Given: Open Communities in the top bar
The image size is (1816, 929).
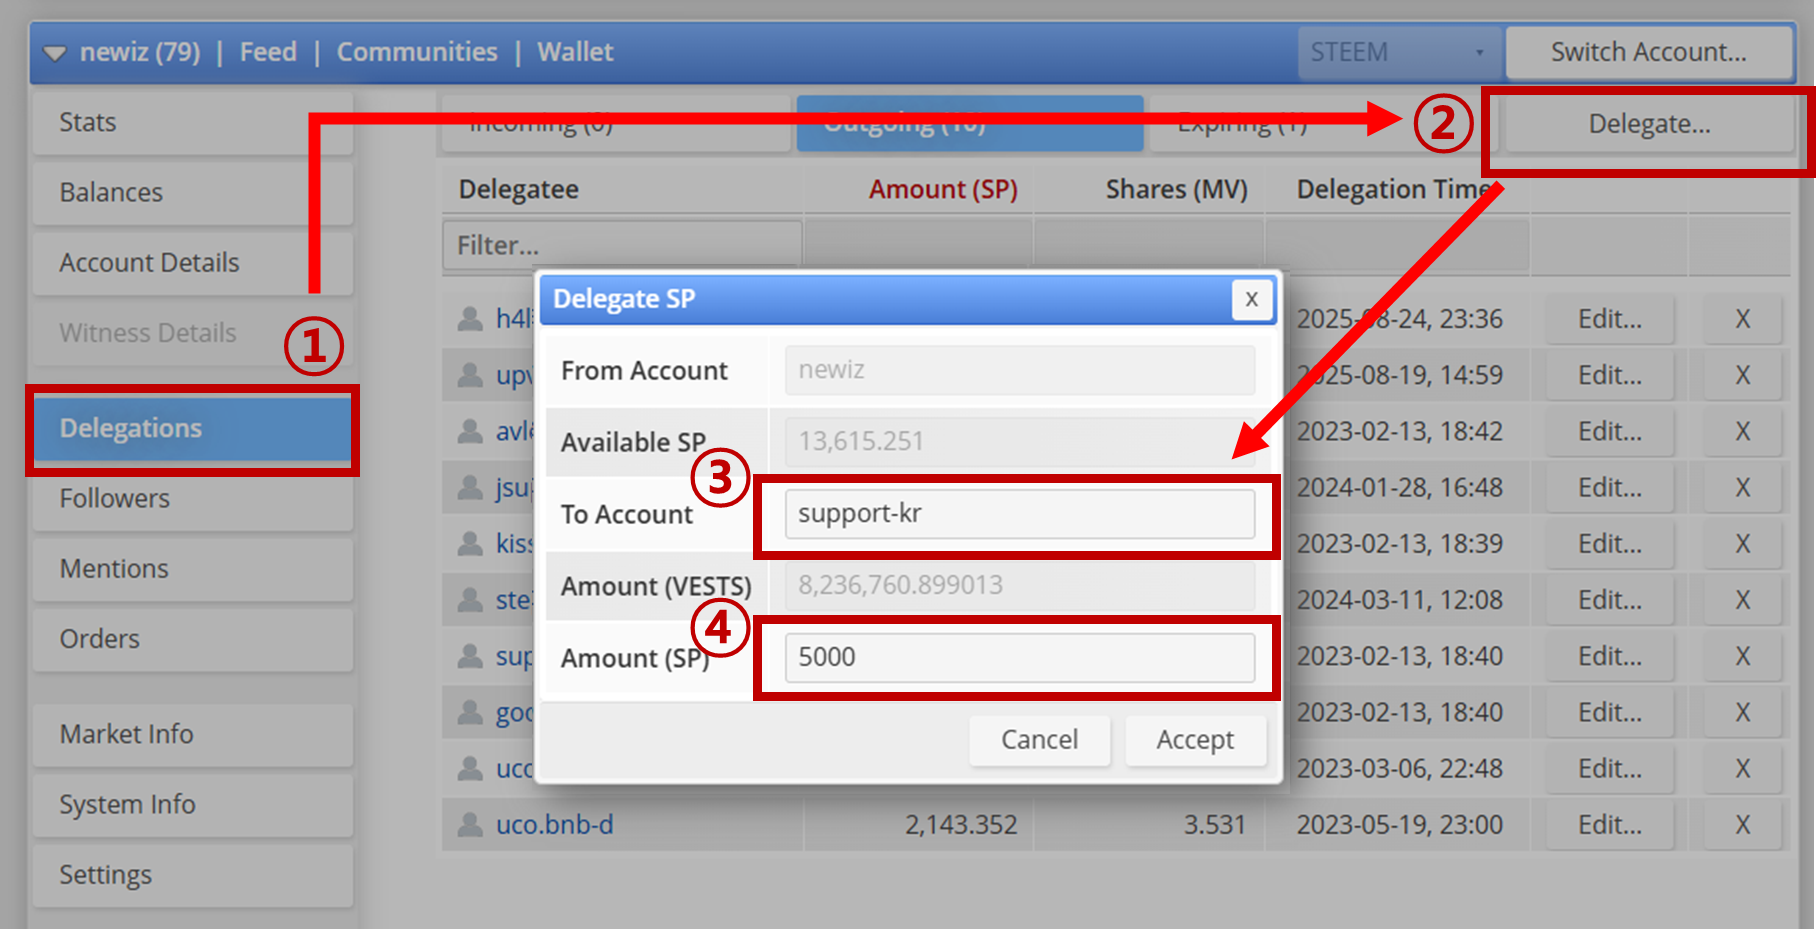Looking at the screenshot, I should tap(417, 52).
